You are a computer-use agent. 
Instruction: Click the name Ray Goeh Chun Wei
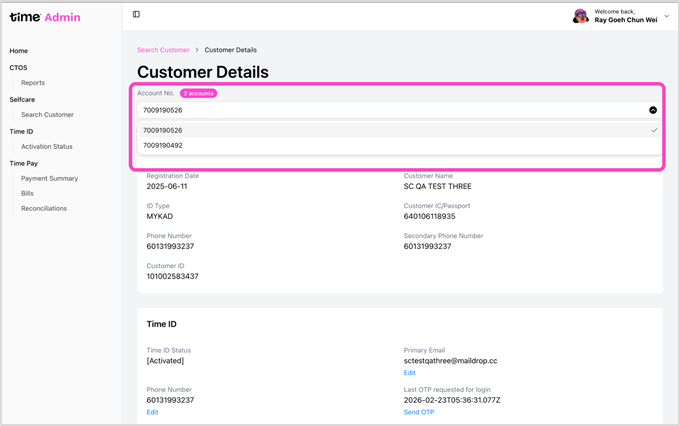click(625, 20)
